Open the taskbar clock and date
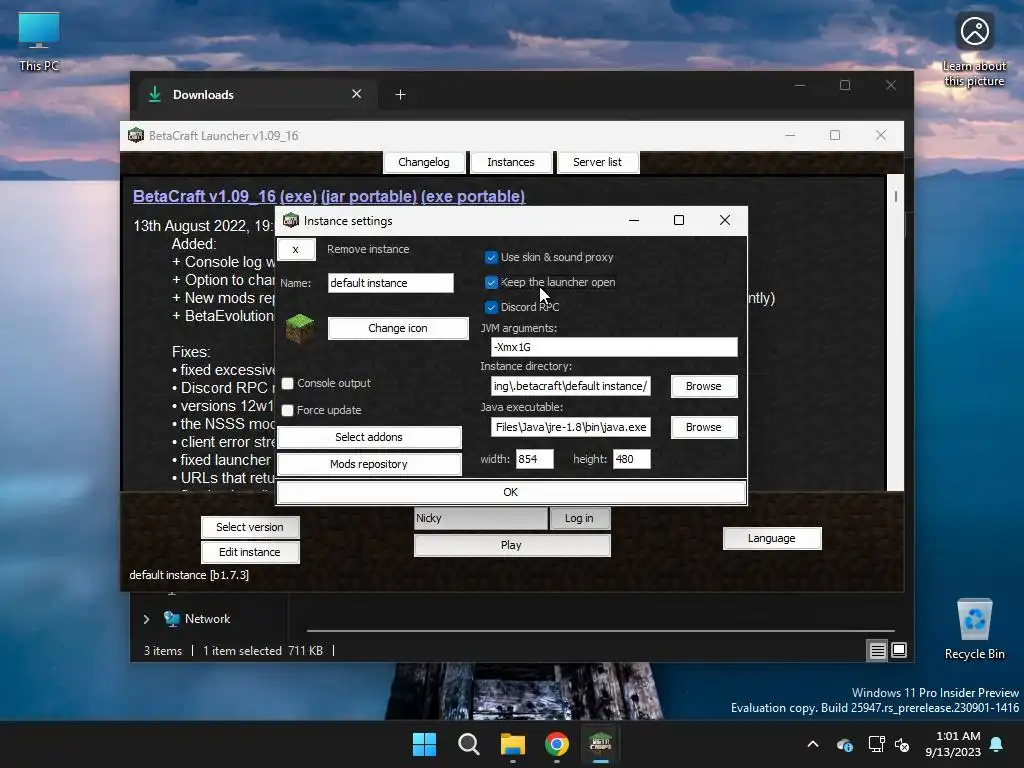This screenshot has height=768, width=1024. (953, 744)
